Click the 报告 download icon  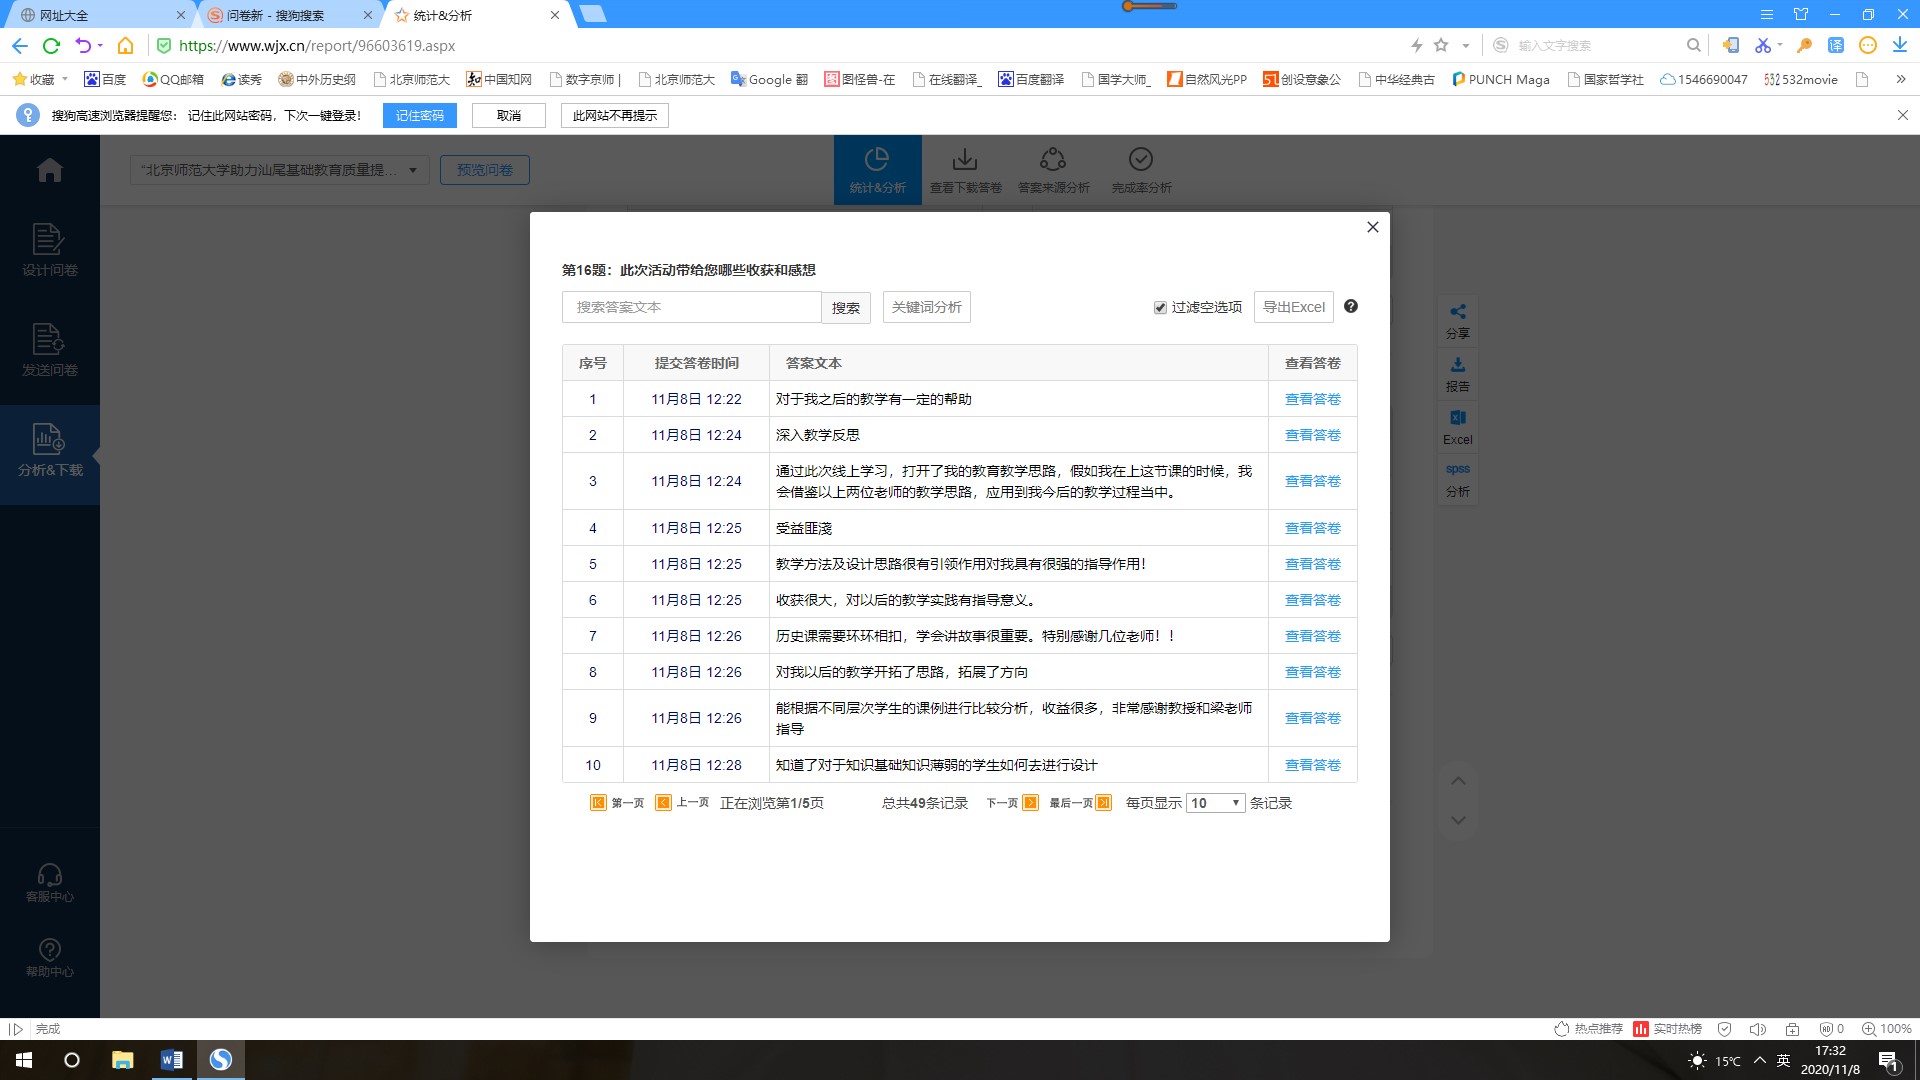click(x=1458, y=374)
